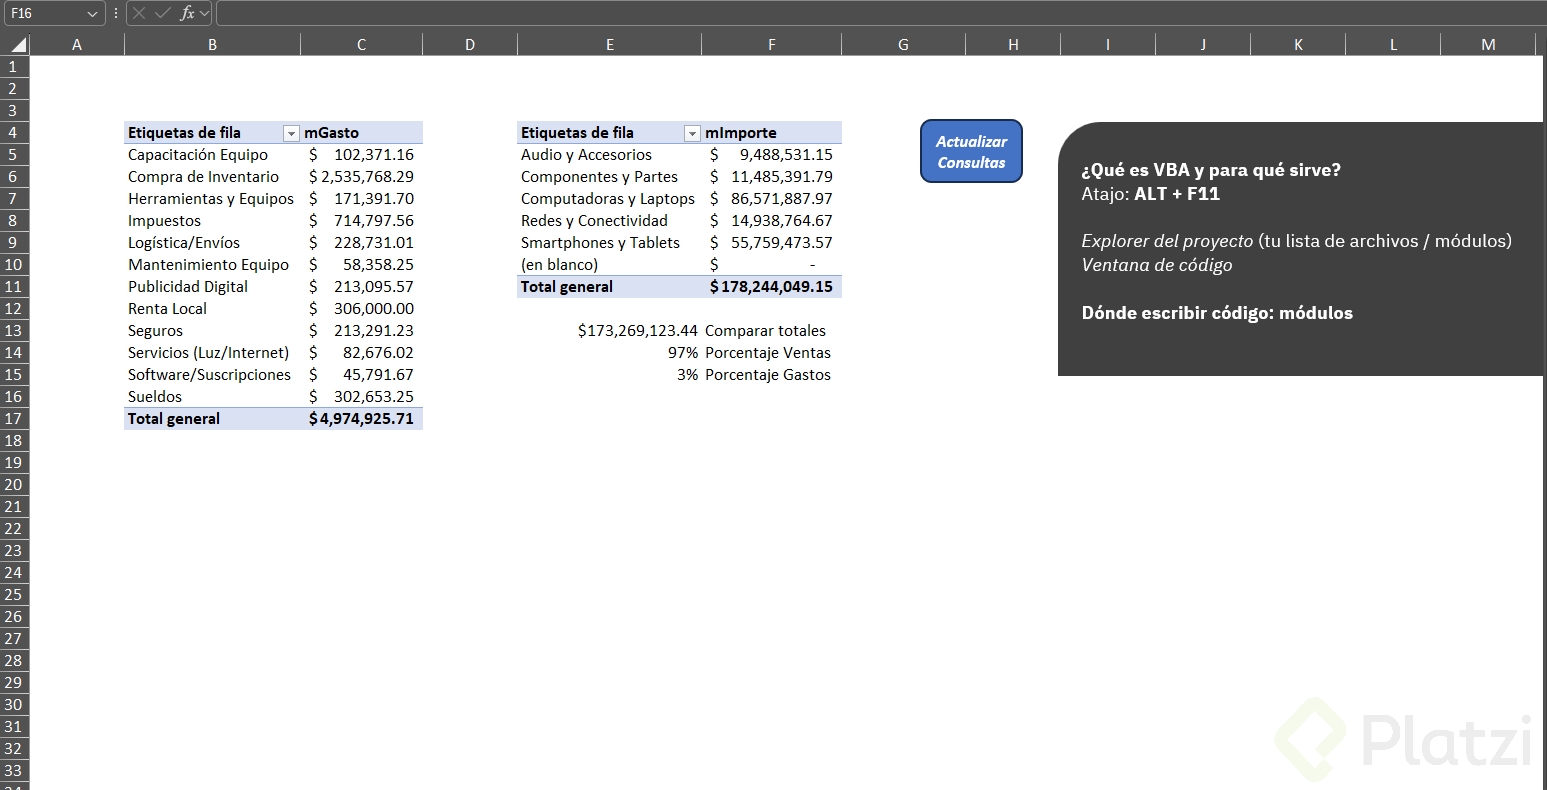This screenshot has height=790, width=1547.
Task: Click the 'Dónde escribir código: módulos' line
Action: 1217,313
